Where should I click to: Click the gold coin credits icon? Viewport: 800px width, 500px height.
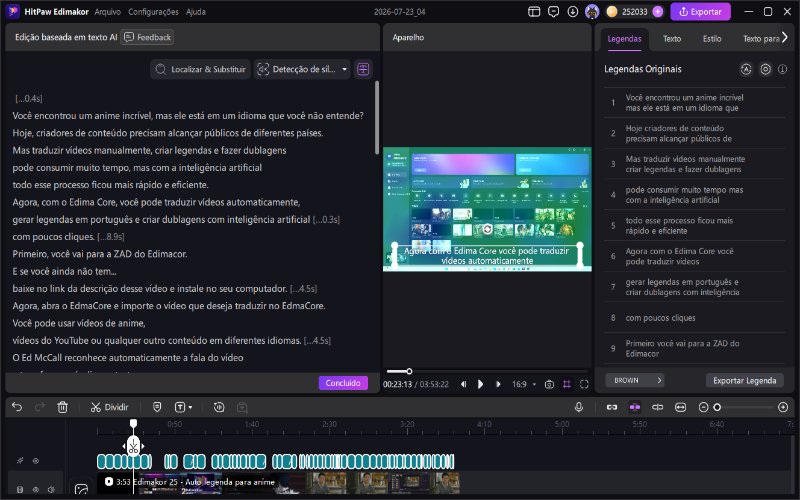click(612, 12)
